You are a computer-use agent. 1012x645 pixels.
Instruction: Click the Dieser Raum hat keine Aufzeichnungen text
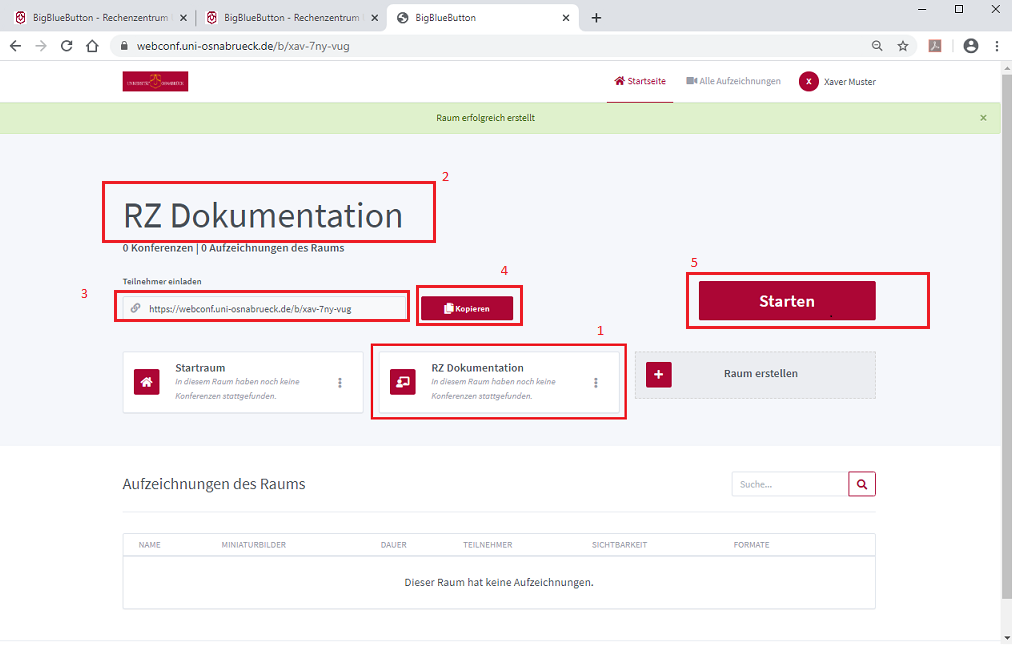[x=499, y=582]
